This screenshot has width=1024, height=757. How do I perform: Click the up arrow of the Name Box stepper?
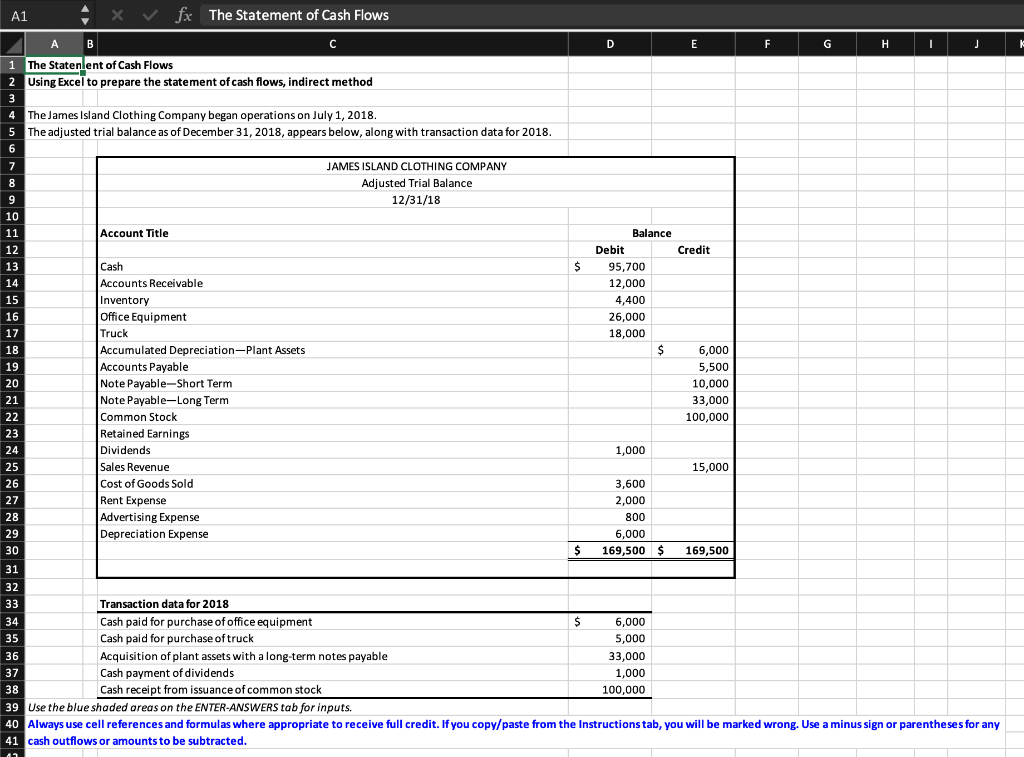(85, 9)
